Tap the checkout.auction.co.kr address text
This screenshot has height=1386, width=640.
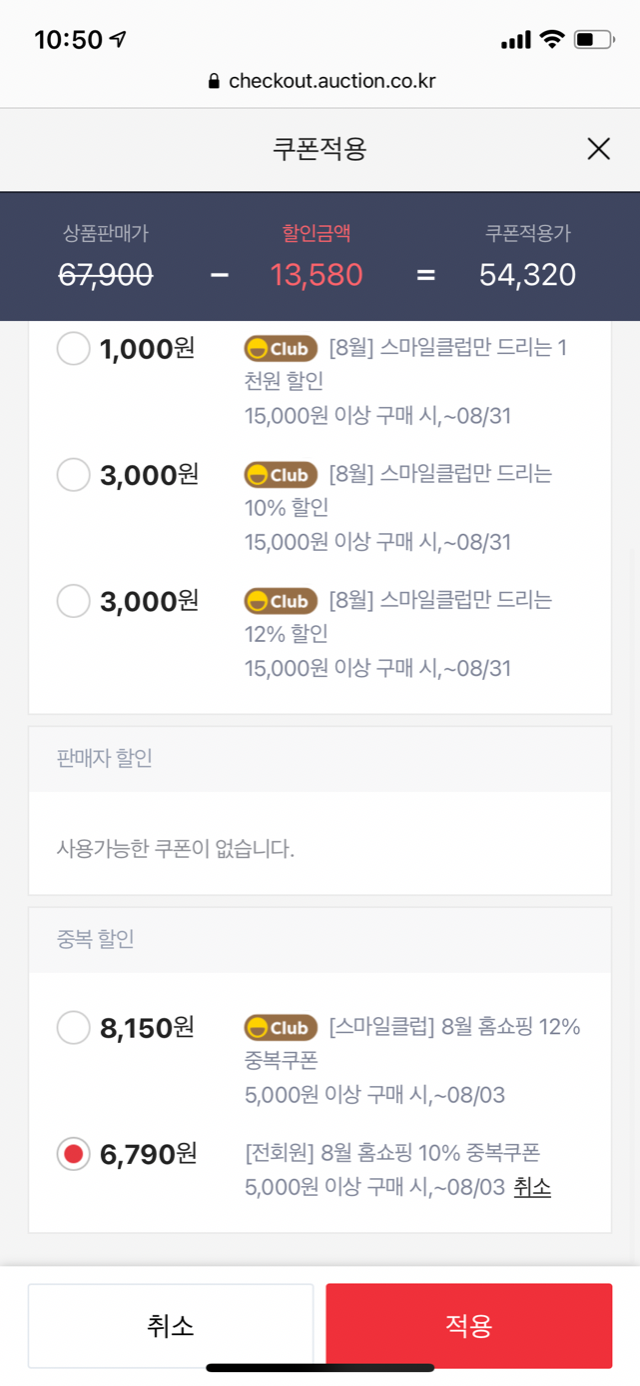coord(332,81)
